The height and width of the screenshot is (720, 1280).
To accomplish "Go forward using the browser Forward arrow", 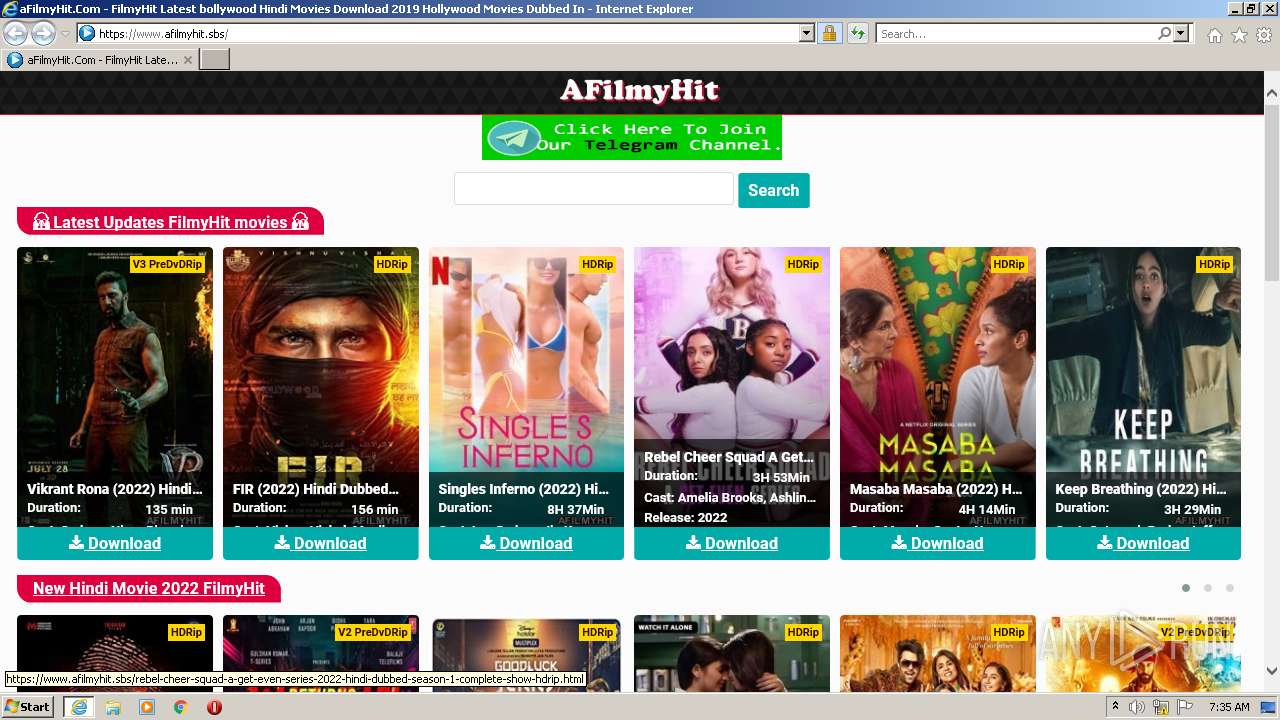I will coord(43,34).
